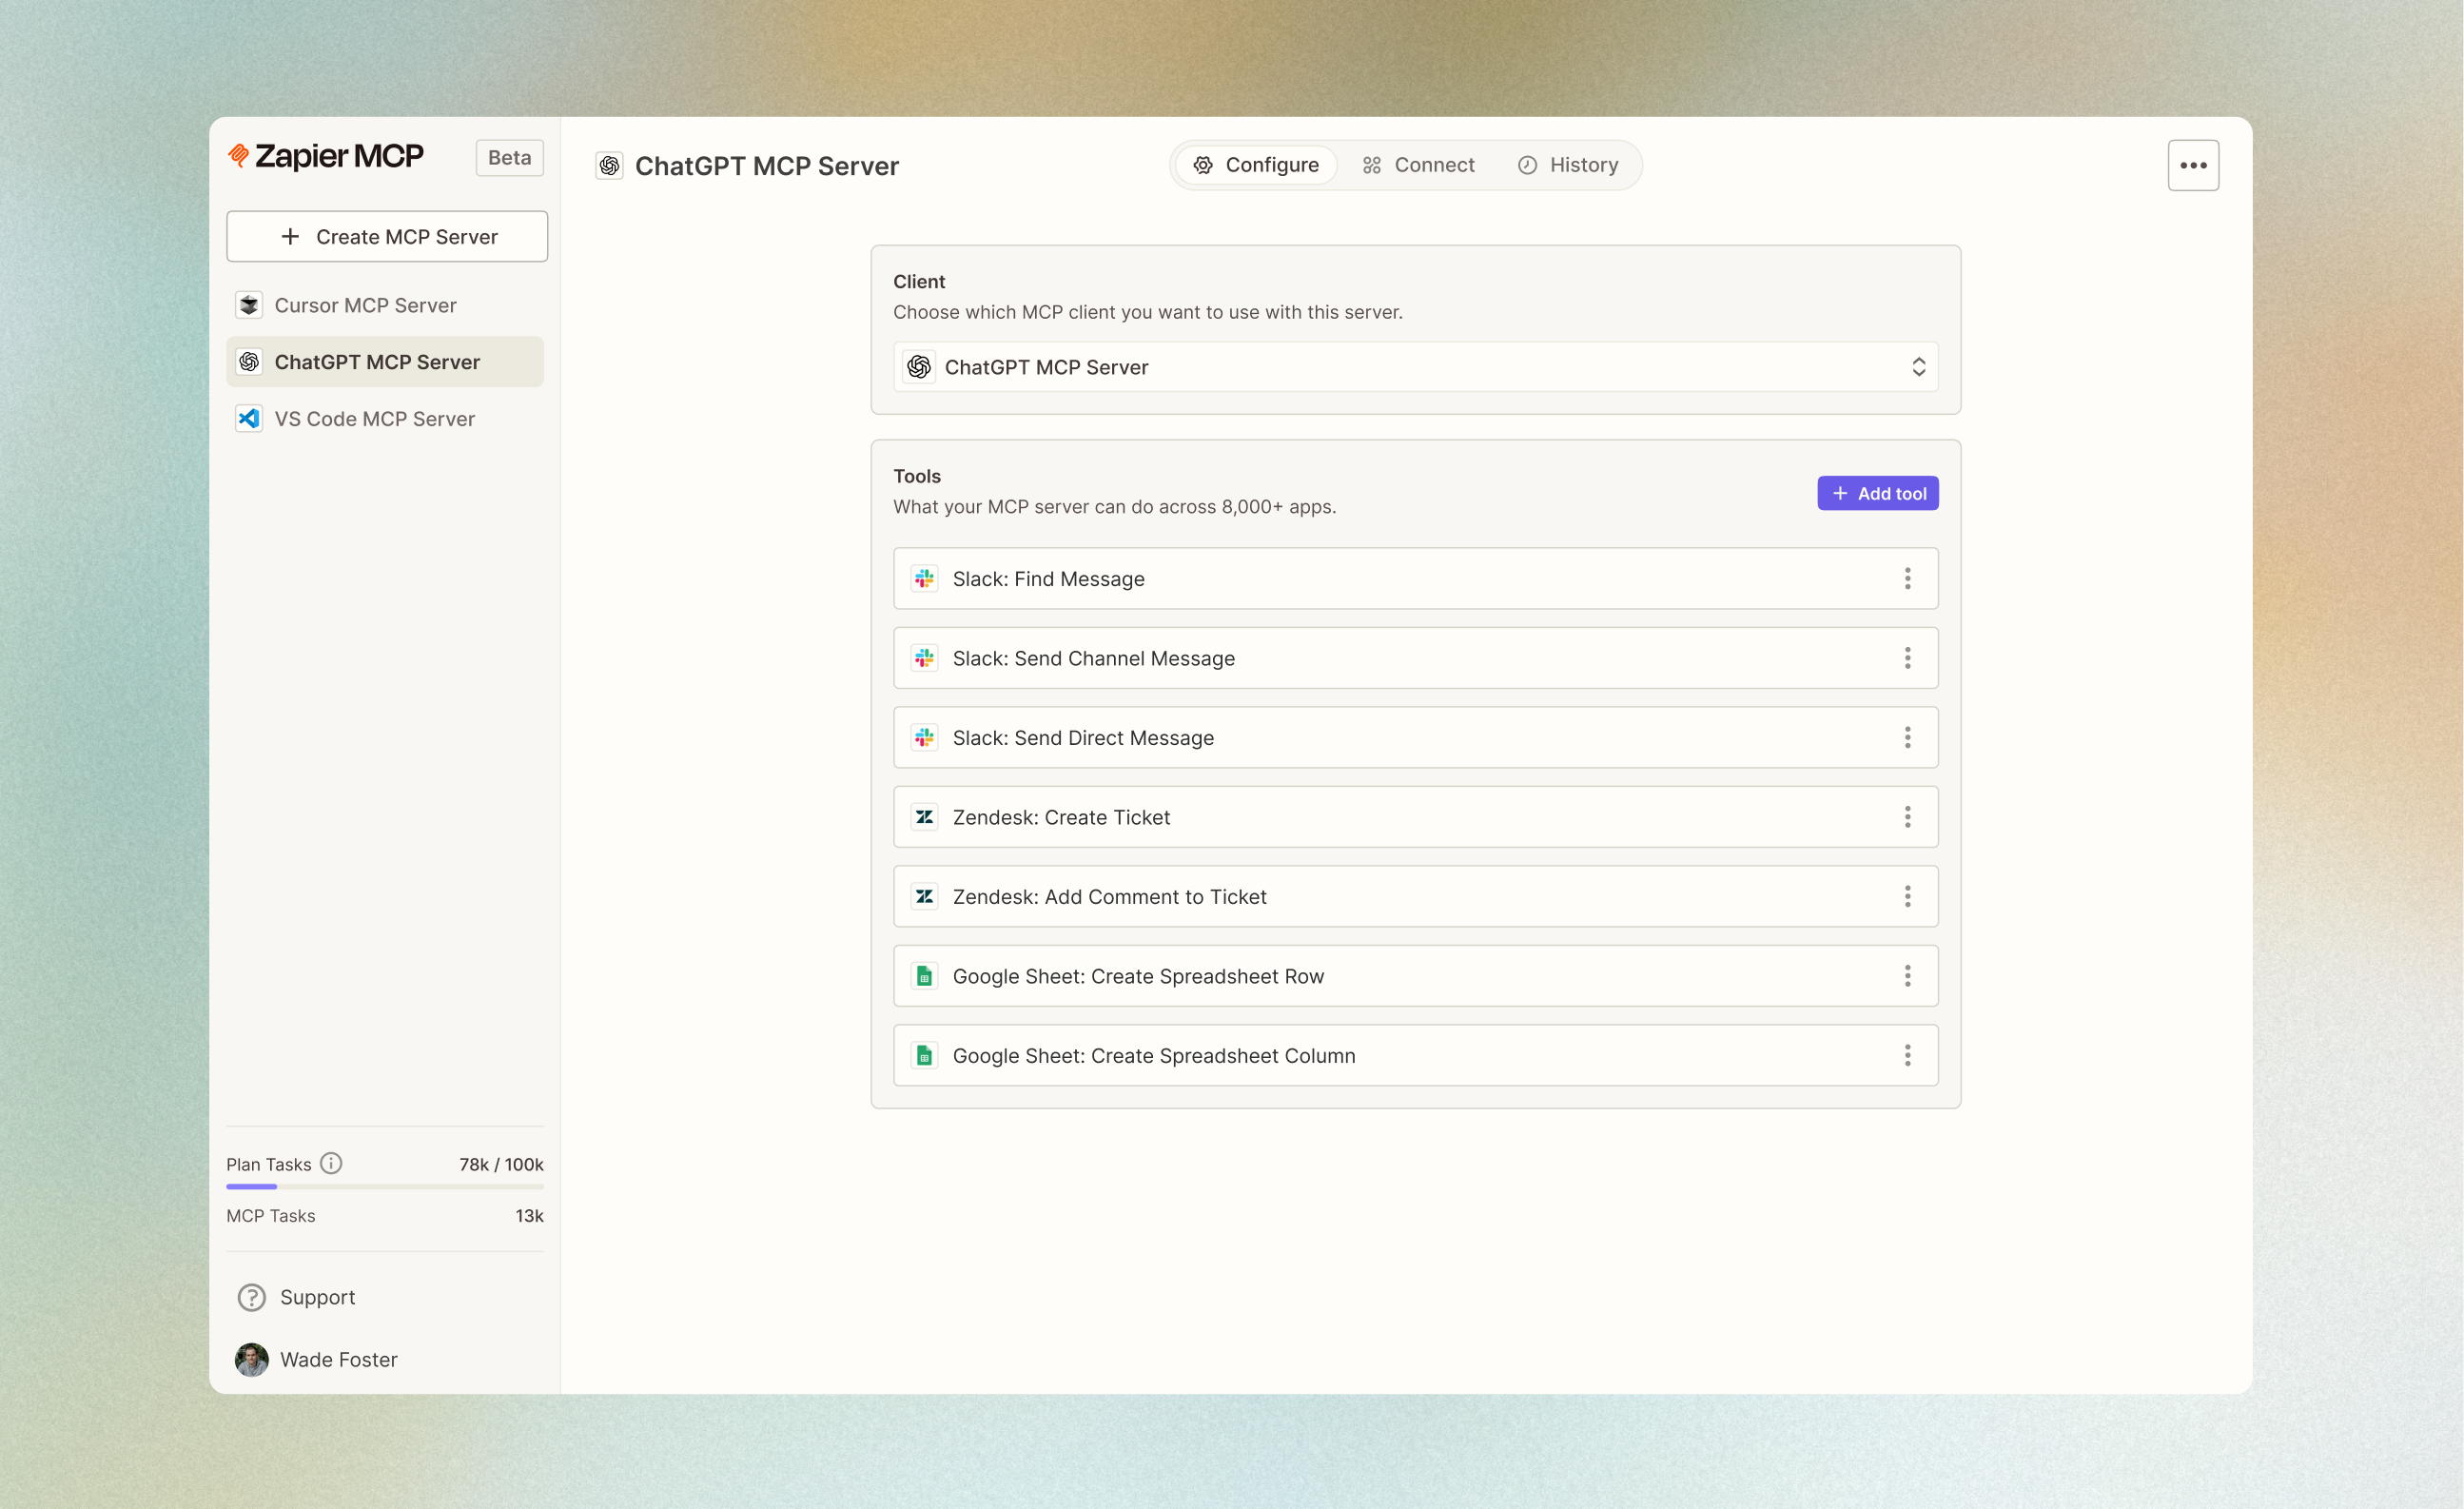This screenshot has height=1509, width=2464.
Task: Open kebab menu for Slack: Send Direct Message
Action: (1907, 737)
